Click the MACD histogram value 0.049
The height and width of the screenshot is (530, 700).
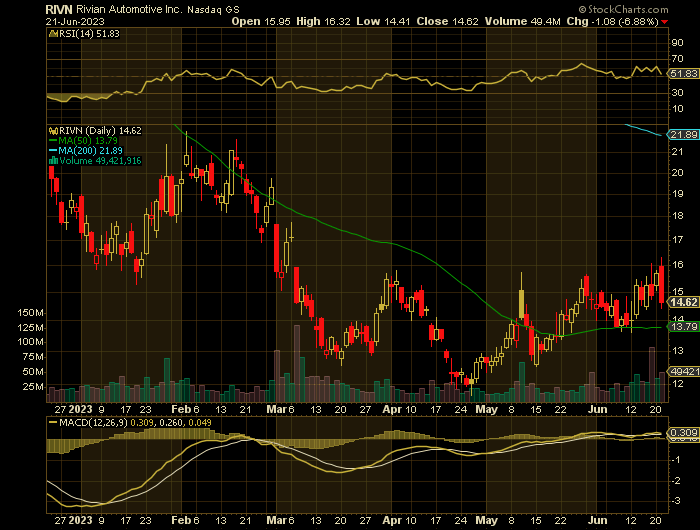200,422
